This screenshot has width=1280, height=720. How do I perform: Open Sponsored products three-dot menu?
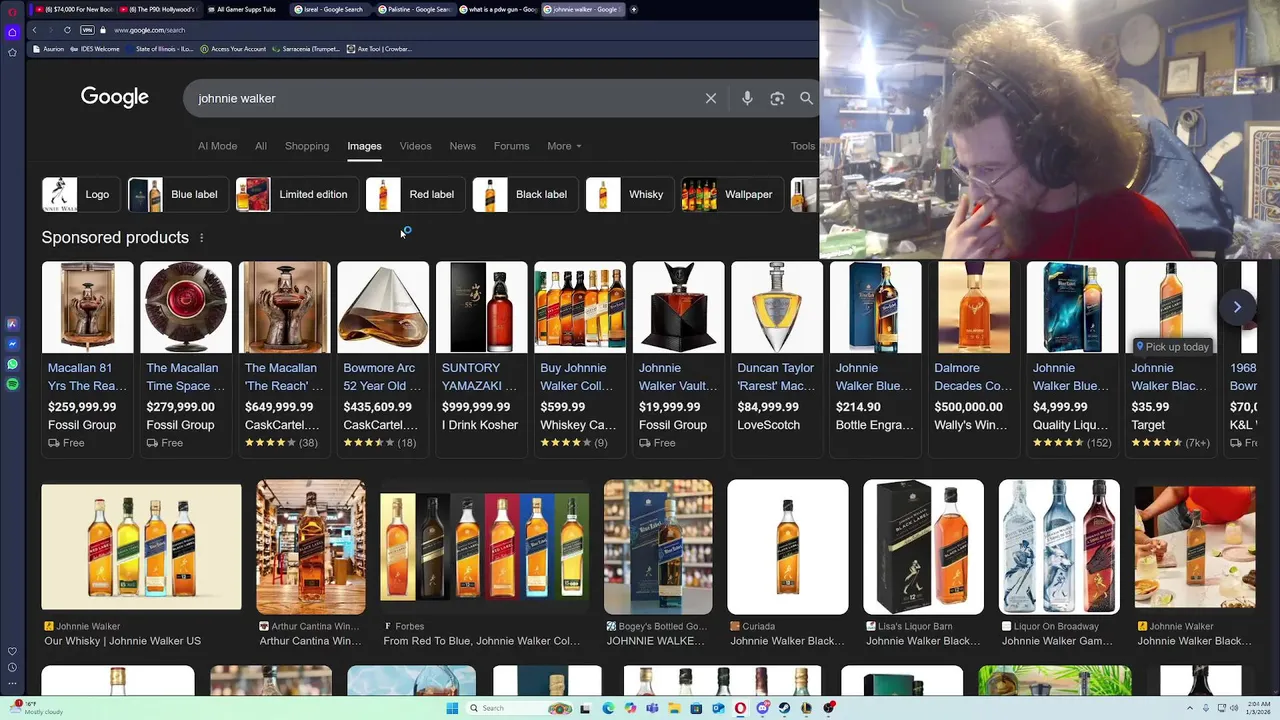point(201,238)
